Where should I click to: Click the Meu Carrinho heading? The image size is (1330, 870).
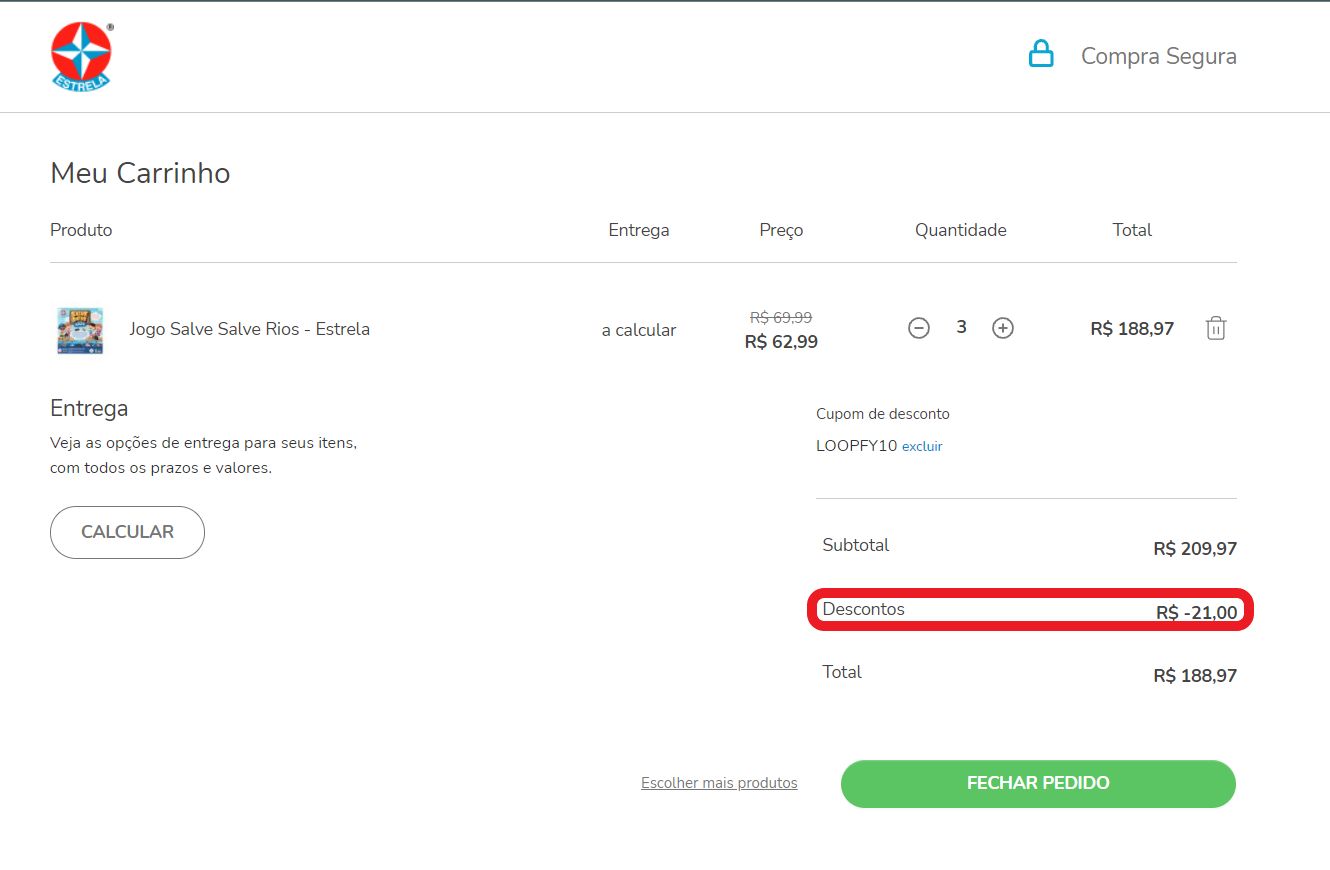(140, 173)
